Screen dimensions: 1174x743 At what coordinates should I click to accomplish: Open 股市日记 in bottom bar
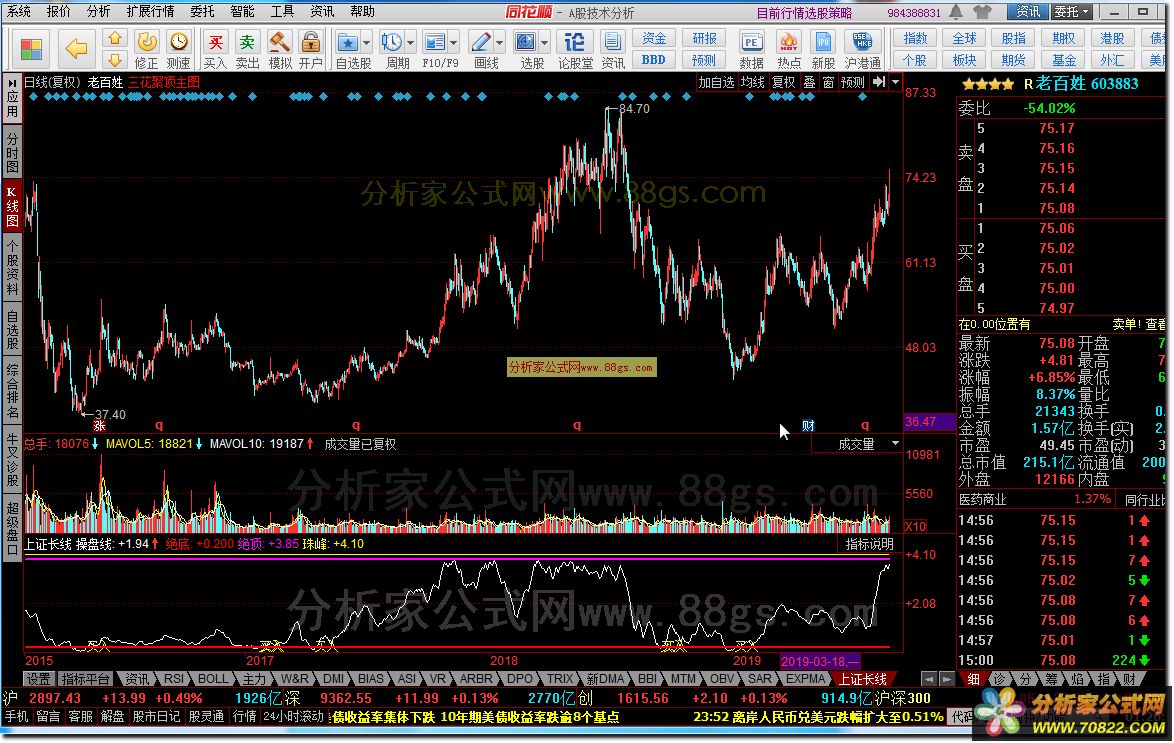click(156, 717)
